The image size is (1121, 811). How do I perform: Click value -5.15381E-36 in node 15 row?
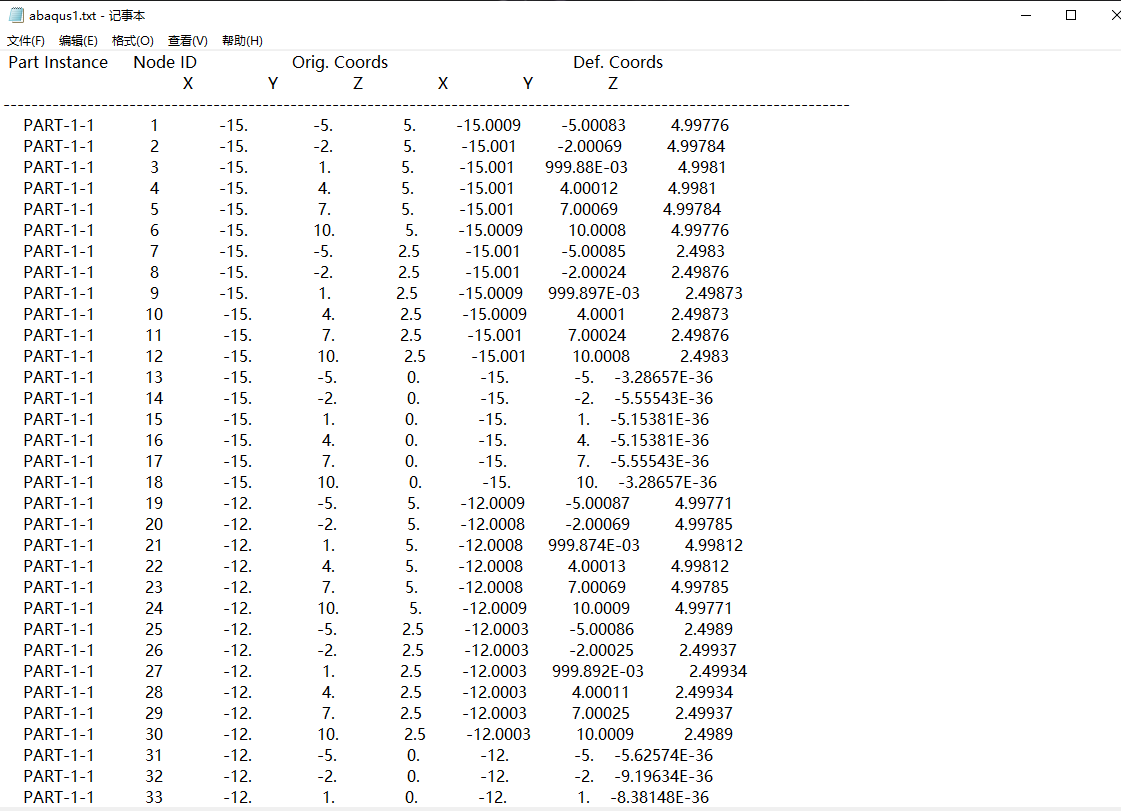(659, 419)
